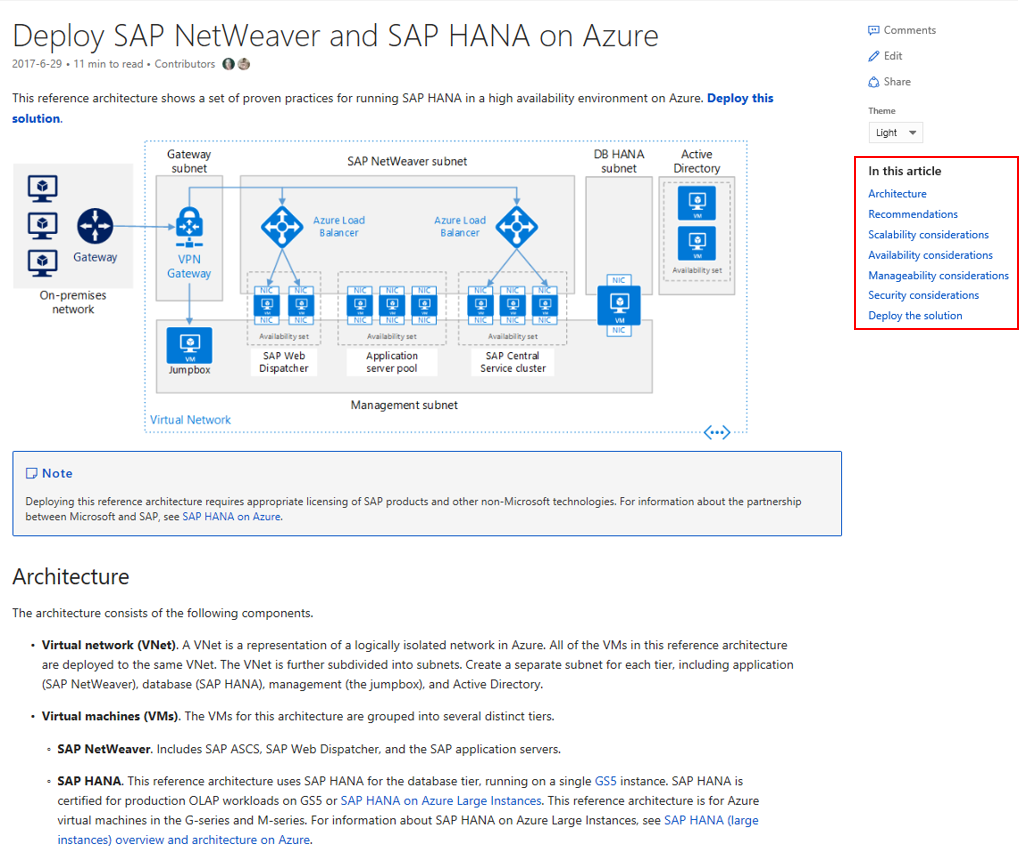Image resolution: width=1019 pixels, height=852 pixels.
Task: Click the virtual network peering arrows icon
Action: point(717,432)
